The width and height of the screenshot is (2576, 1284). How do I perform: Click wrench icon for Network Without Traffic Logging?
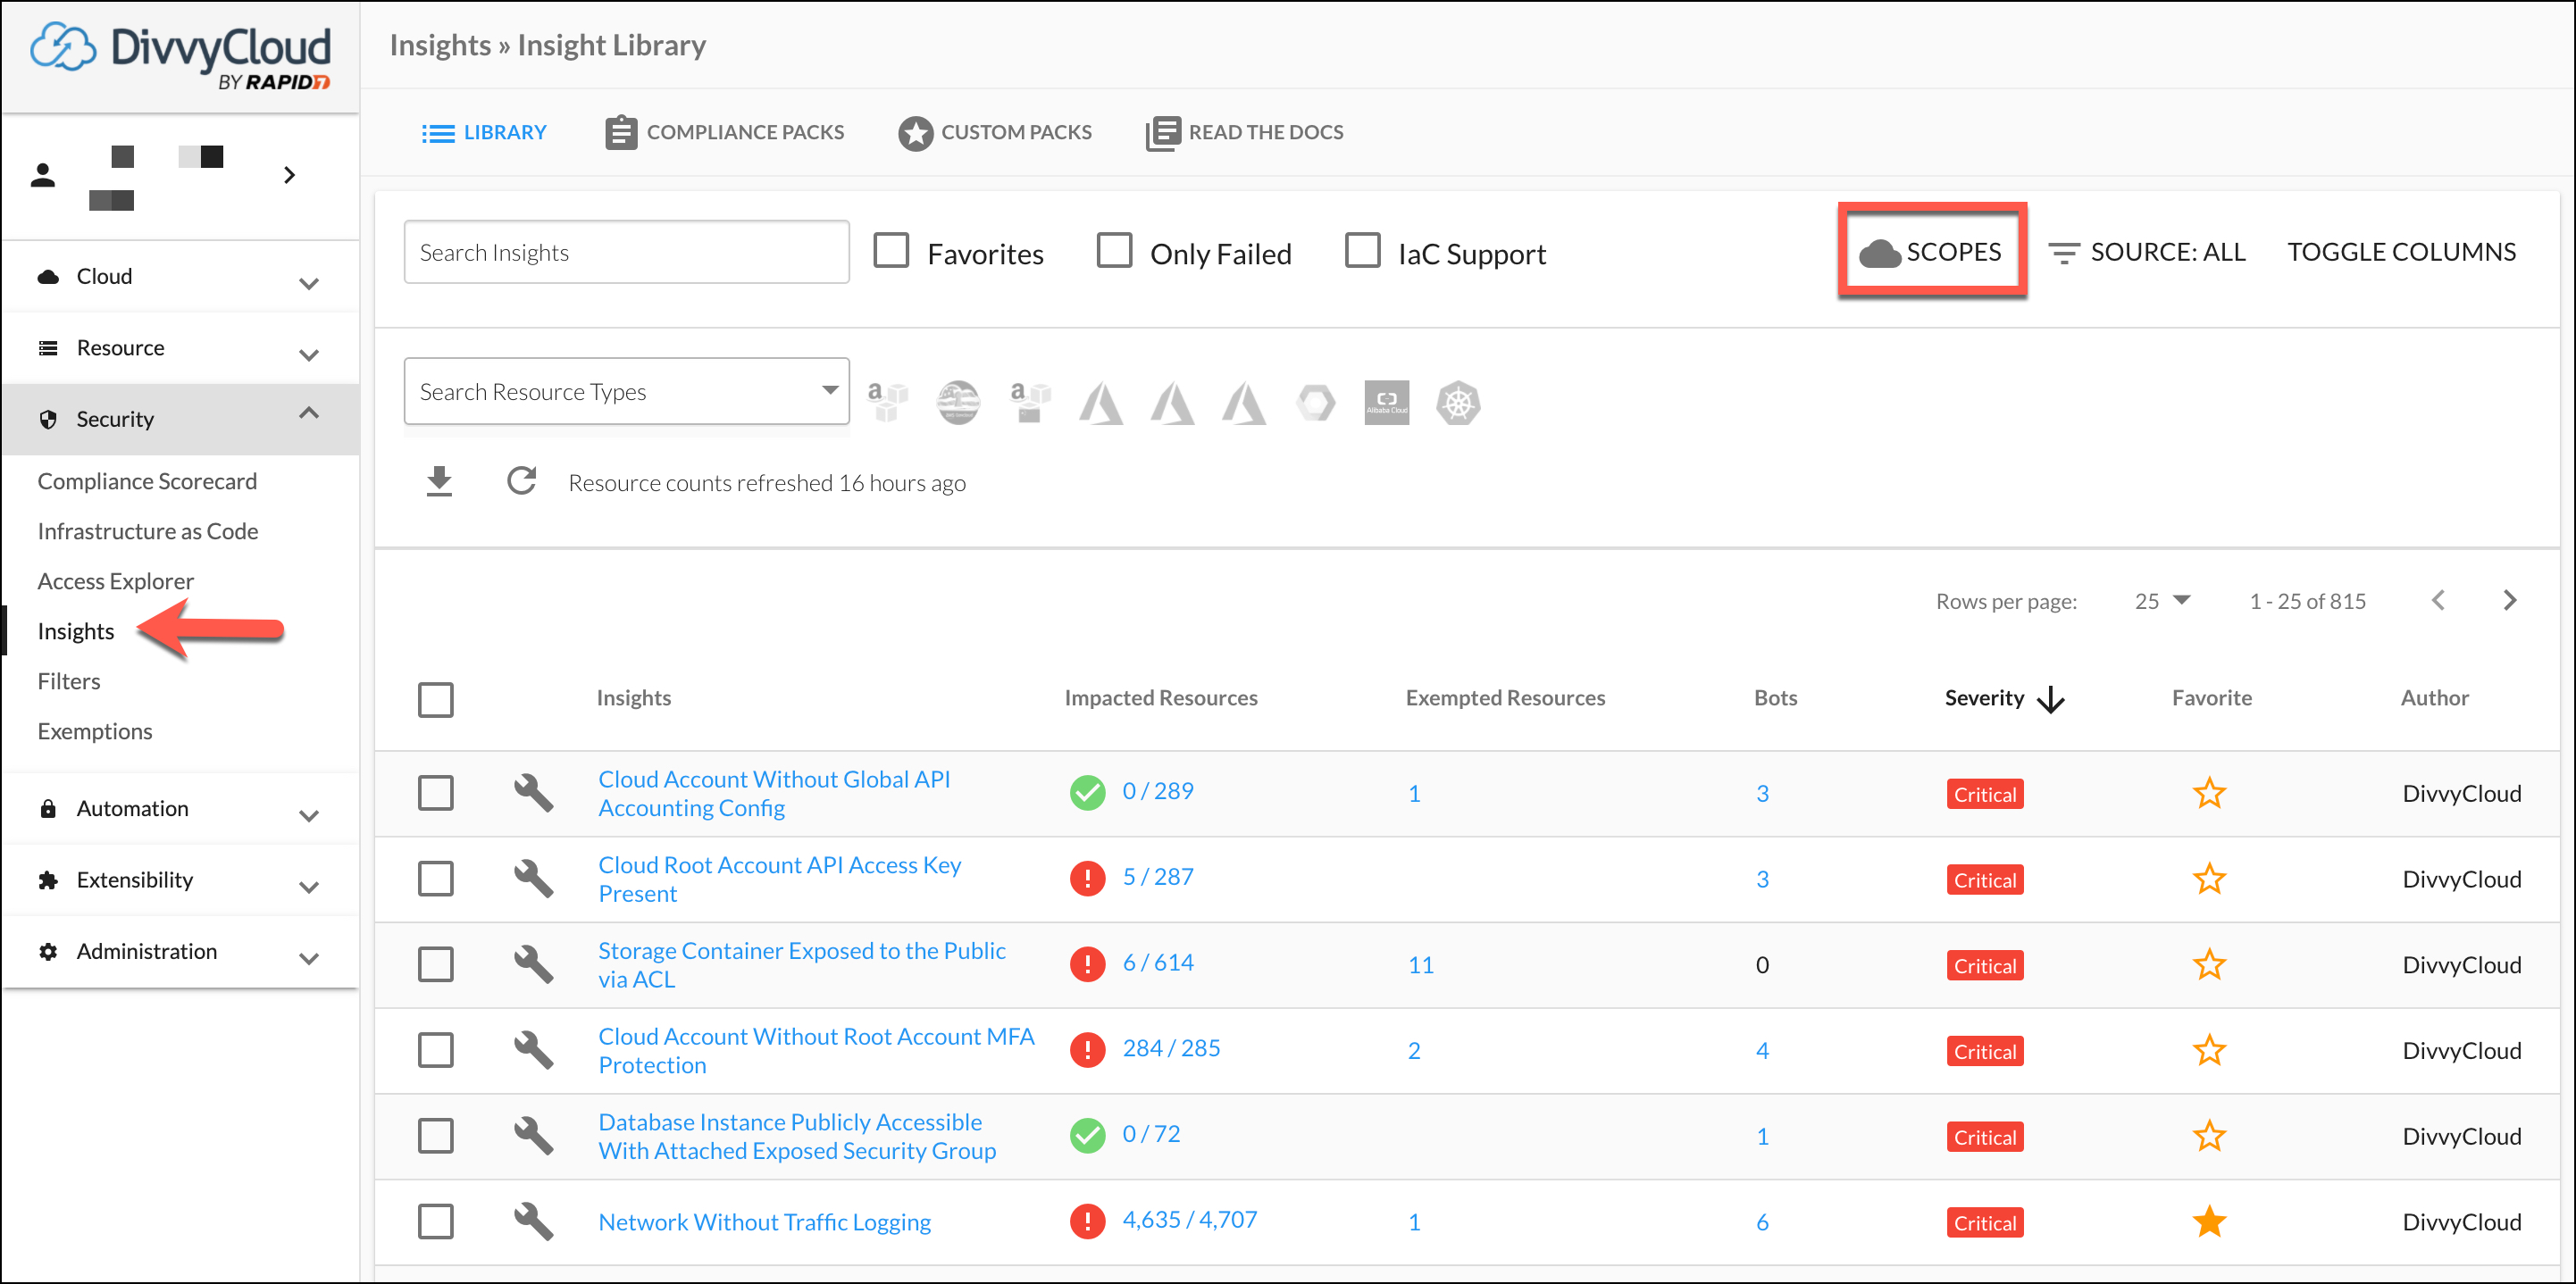(533, 1221)
